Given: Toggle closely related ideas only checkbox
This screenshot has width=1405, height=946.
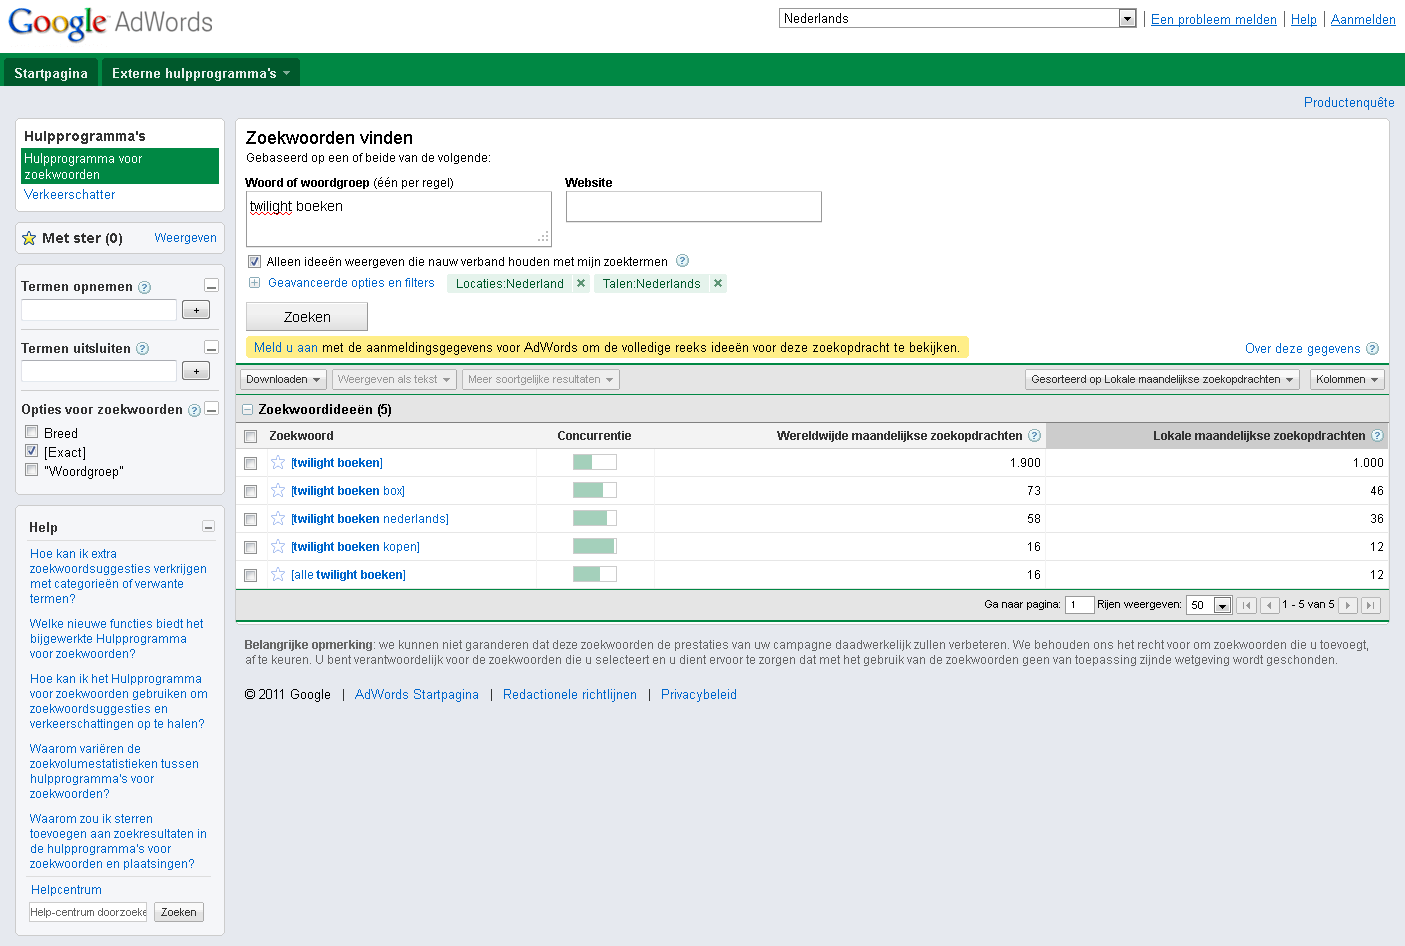Looking at the screenshot, I should click(254, 261).
